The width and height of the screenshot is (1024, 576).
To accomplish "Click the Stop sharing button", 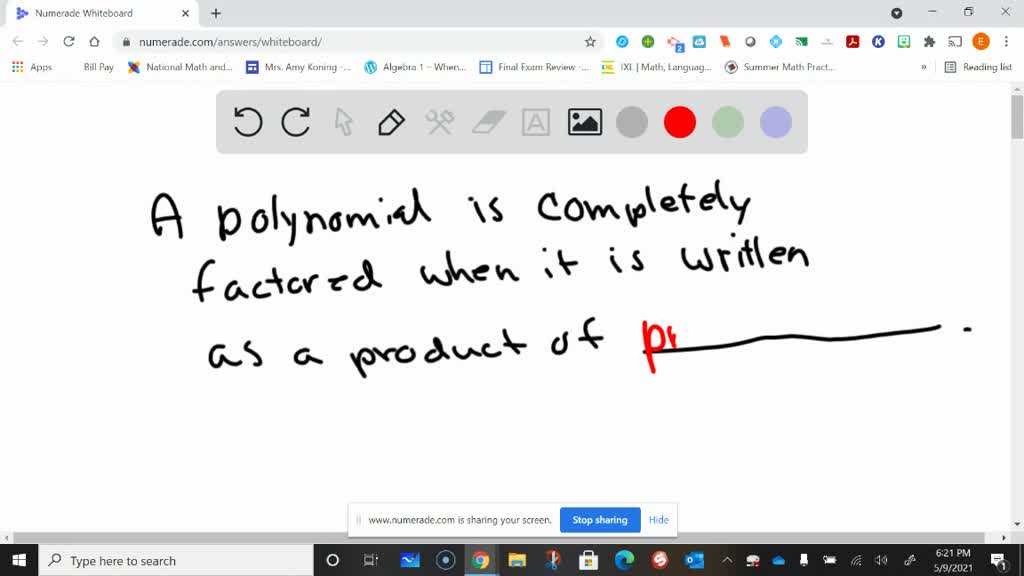I will pos(600,520).
